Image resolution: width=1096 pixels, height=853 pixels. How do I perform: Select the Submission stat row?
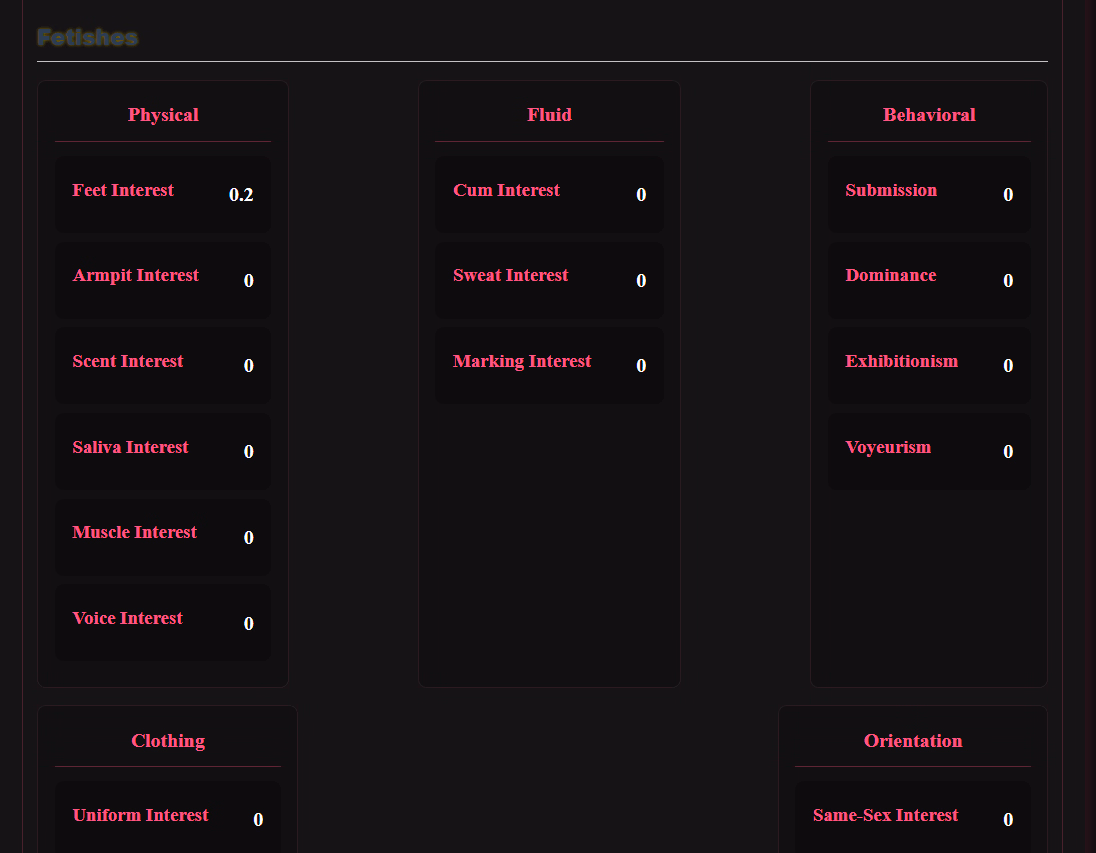pyautogui.click(x=928, y=194)
